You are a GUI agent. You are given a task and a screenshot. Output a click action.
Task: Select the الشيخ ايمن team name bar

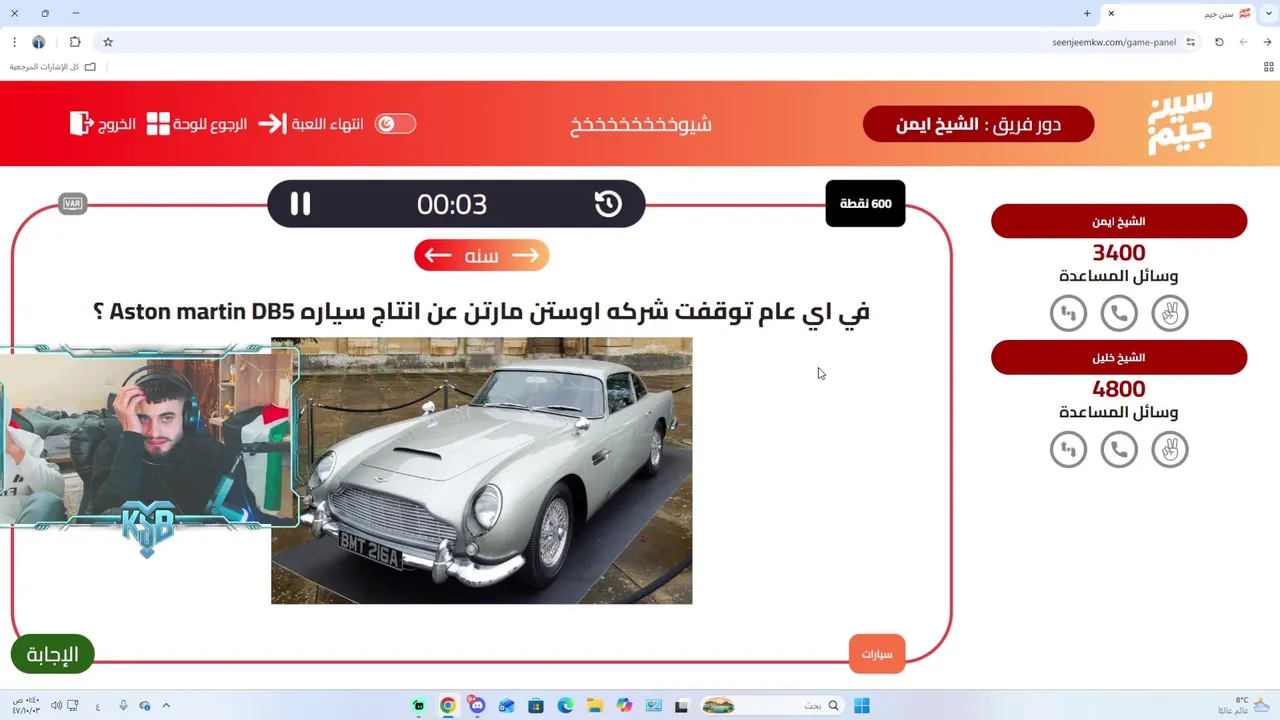coord(1119,221)
